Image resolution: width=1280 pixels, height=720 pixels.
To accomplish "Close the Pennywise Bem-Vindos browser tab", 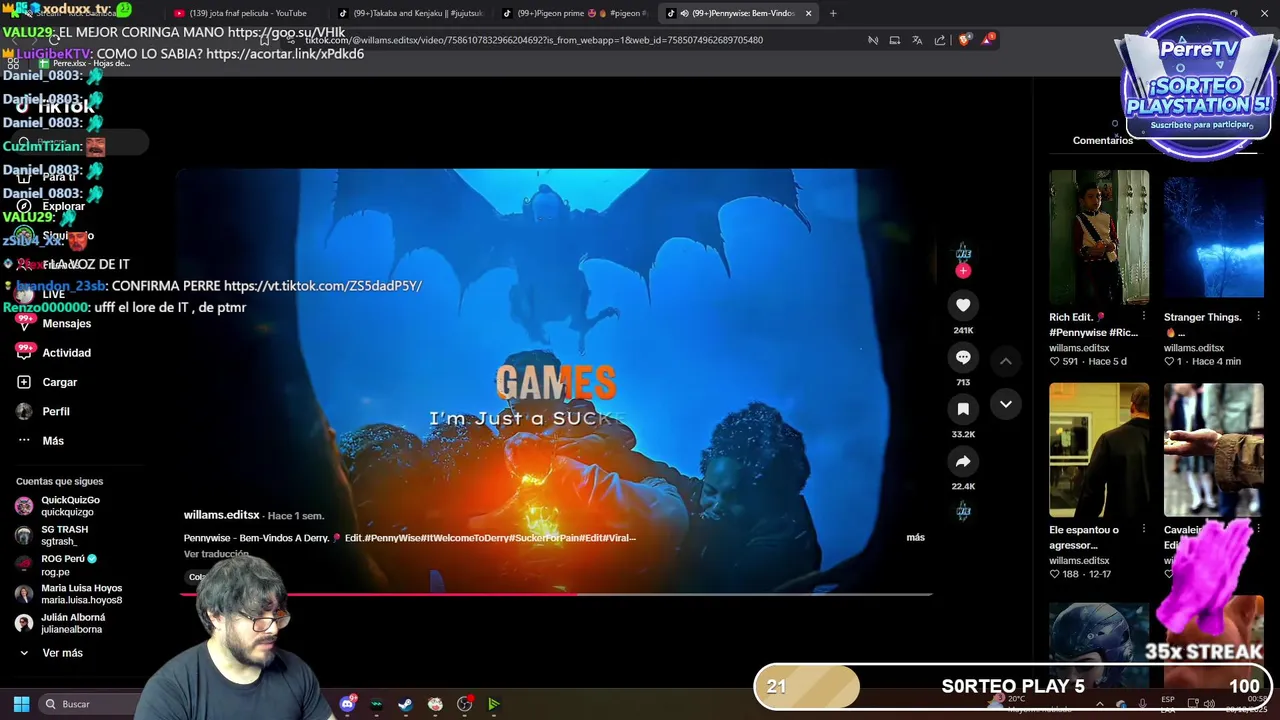I will [x=808, y=13].
